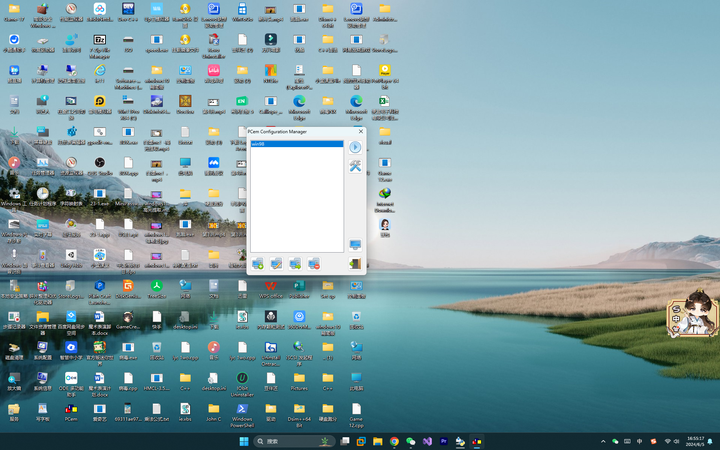Open machine settings with the hammer-wrench icon

click(355, 166)
